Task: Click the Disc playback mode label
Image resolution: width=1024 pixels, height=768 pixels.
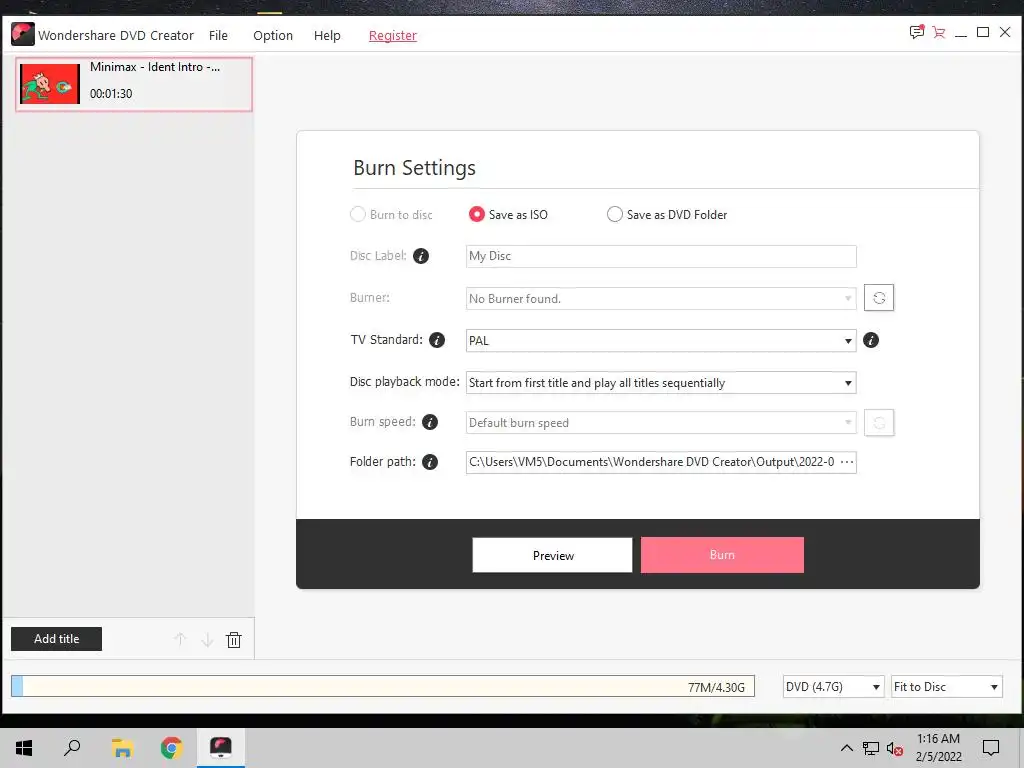Action: click(404, 382)
